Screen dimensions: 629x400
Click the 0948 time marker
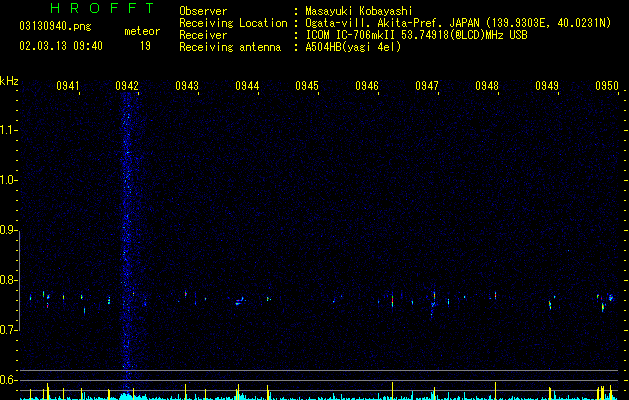487,85
